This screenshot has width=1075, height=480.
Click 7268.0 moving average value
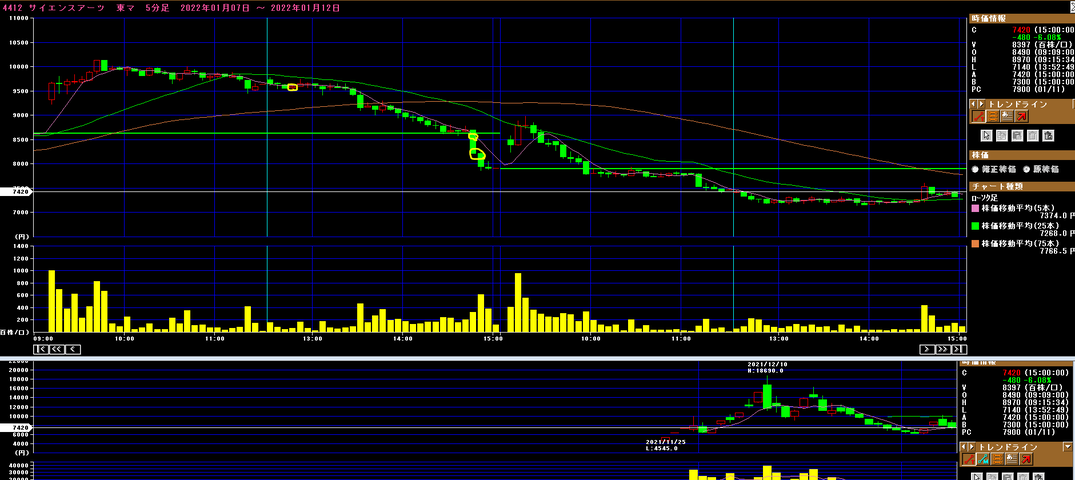click(x=1056, y=233)
